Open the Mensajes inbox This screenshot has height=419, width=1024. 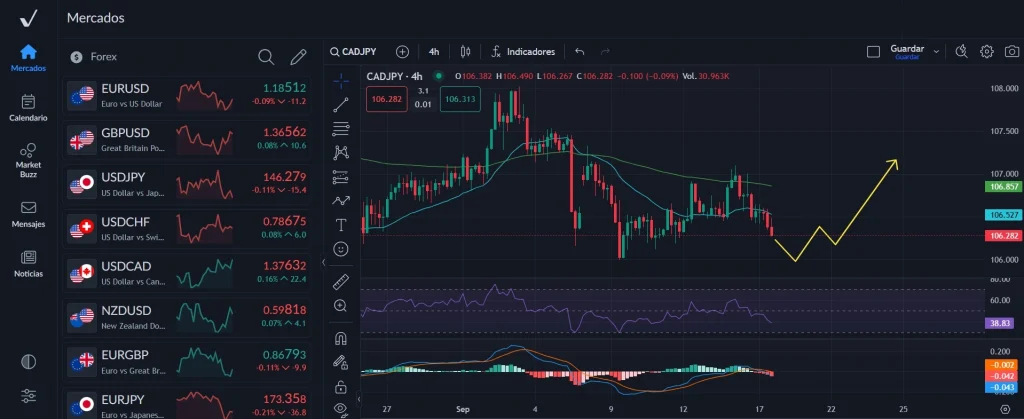point(28,214)
